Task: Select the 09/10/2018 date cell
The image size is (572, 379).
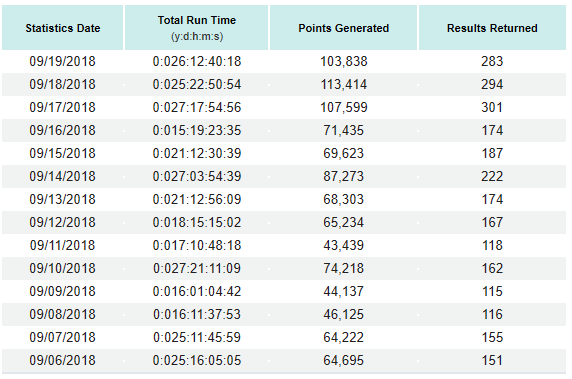Action: tap(62, 268)
